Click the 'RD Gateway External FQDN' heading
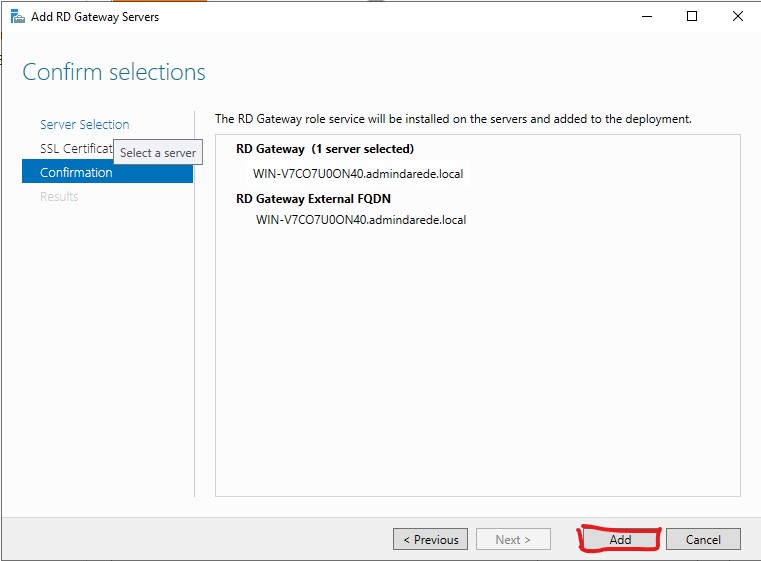761x561 pixels. pyautogui.click(x=313, y=199)
